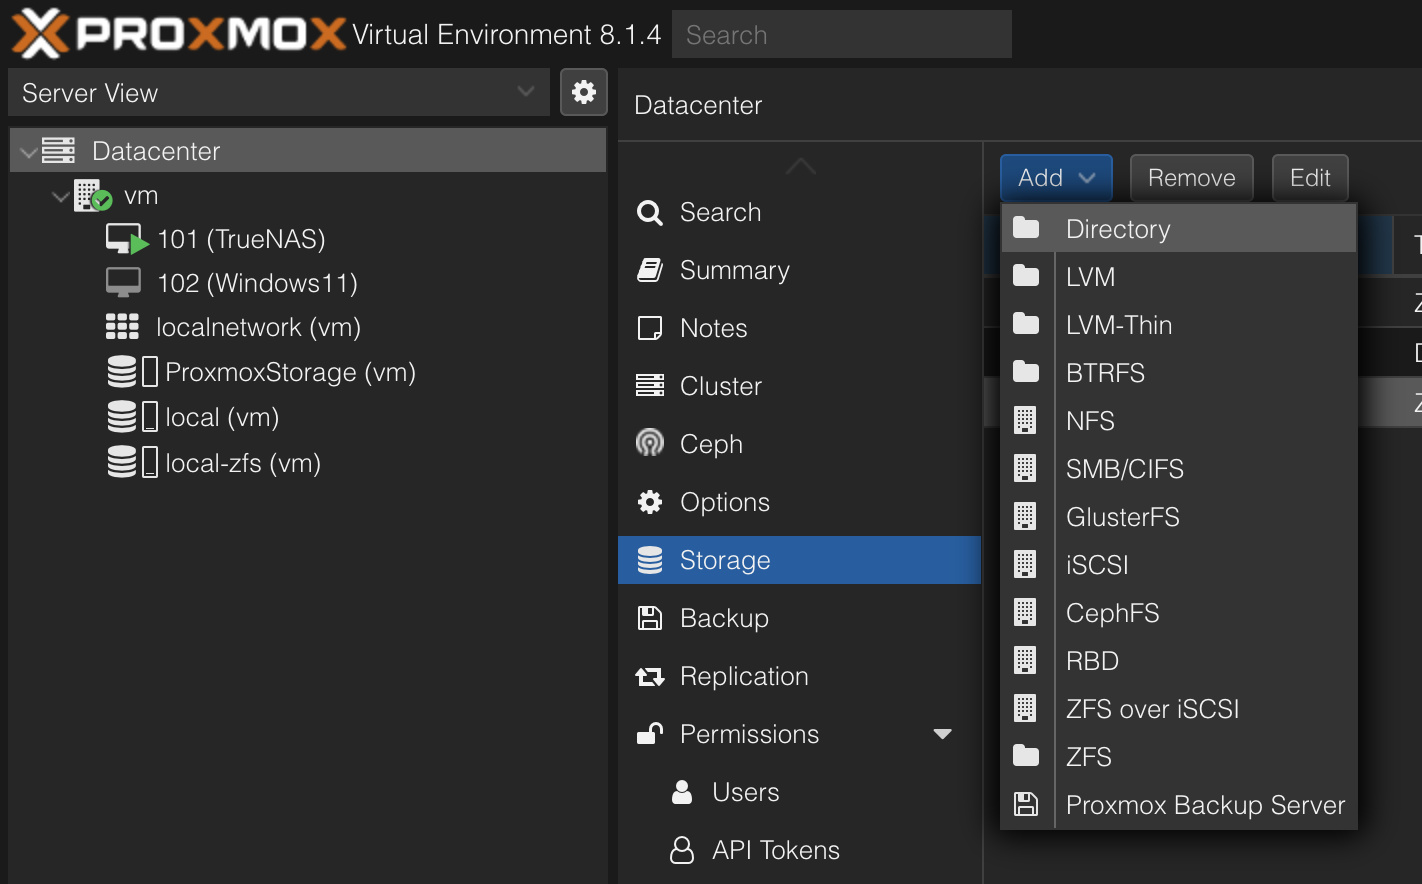Select iSCSI storage type
This screenshot has height=884, width=1422.
pyautogui.click(x=1180, y=565)
